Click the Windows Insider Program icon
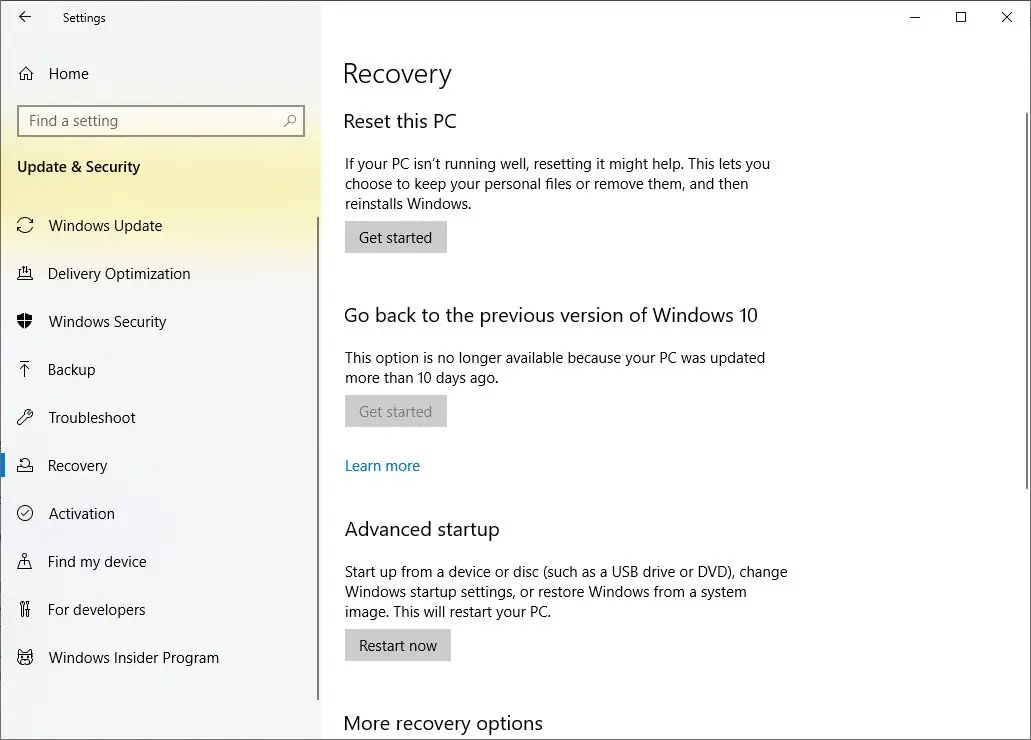Image resolution: width=1031 pixels, height=740 pixels. tap(26, 658)
